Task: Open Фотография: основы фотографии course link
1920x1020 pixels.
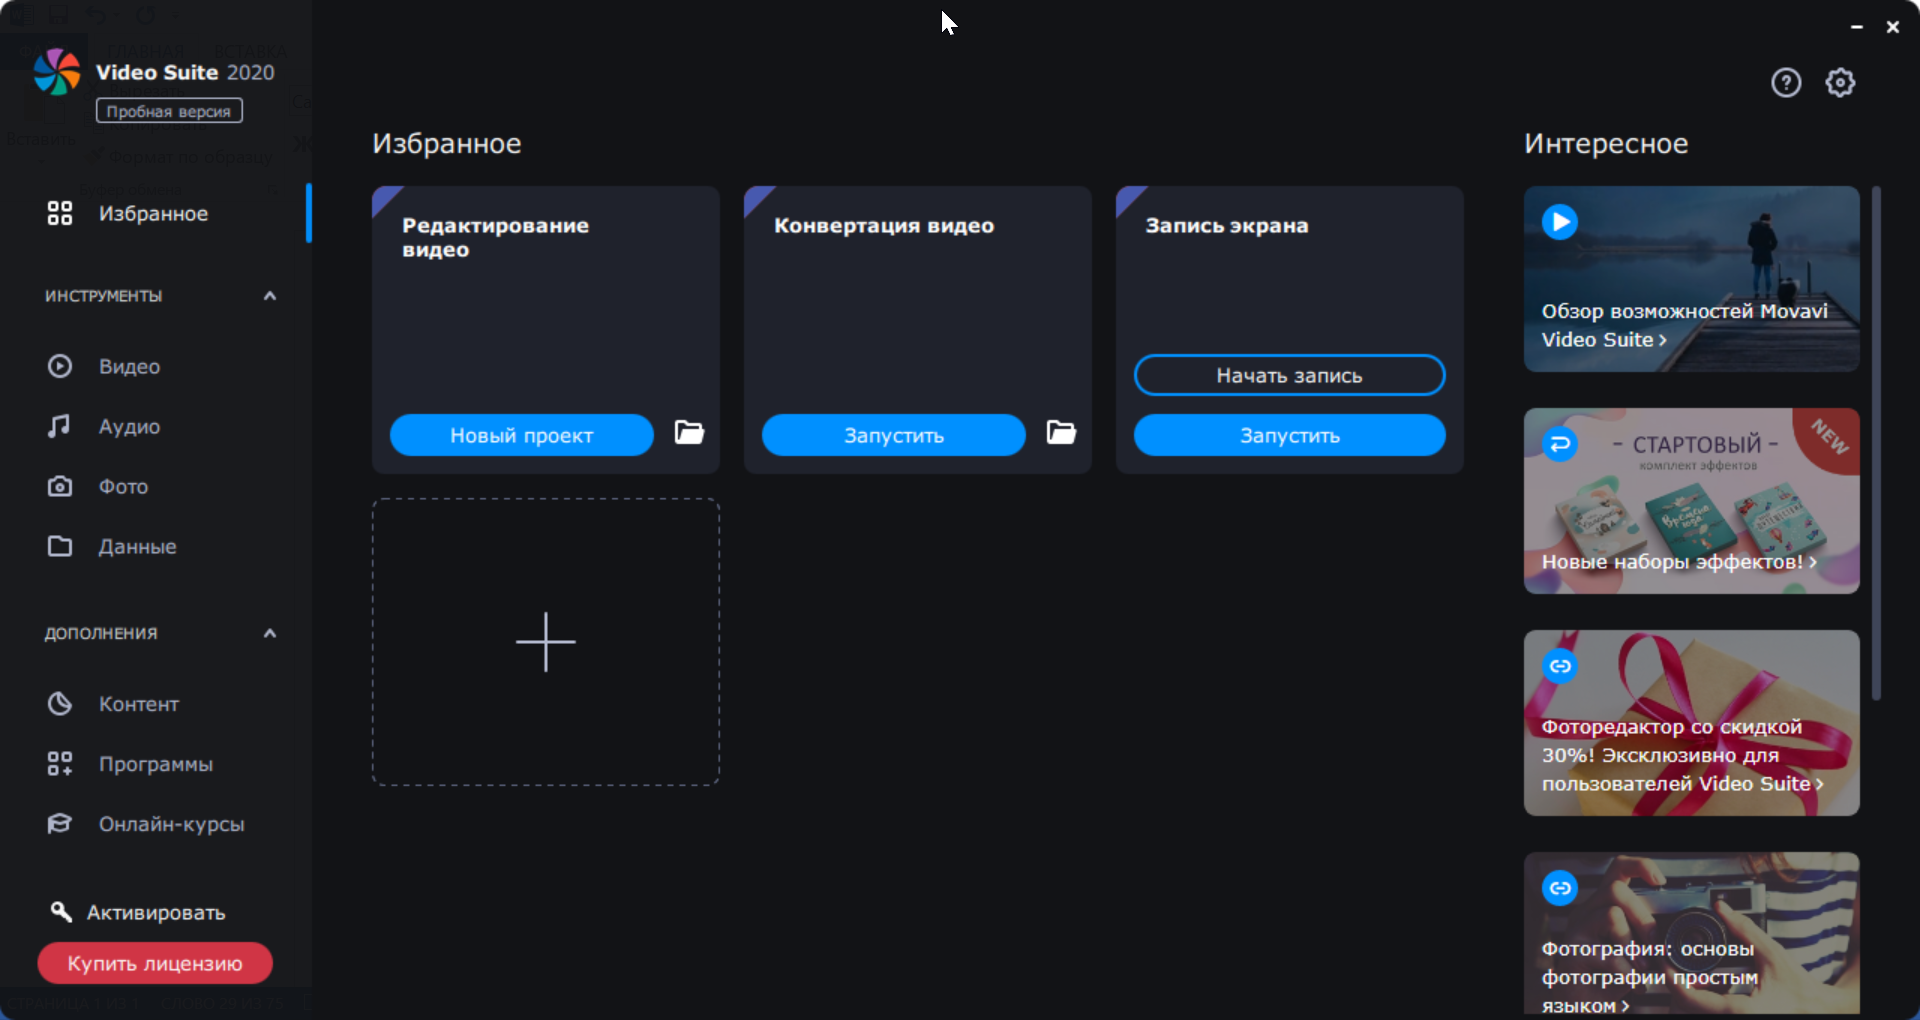Action: coord(1649,977)
